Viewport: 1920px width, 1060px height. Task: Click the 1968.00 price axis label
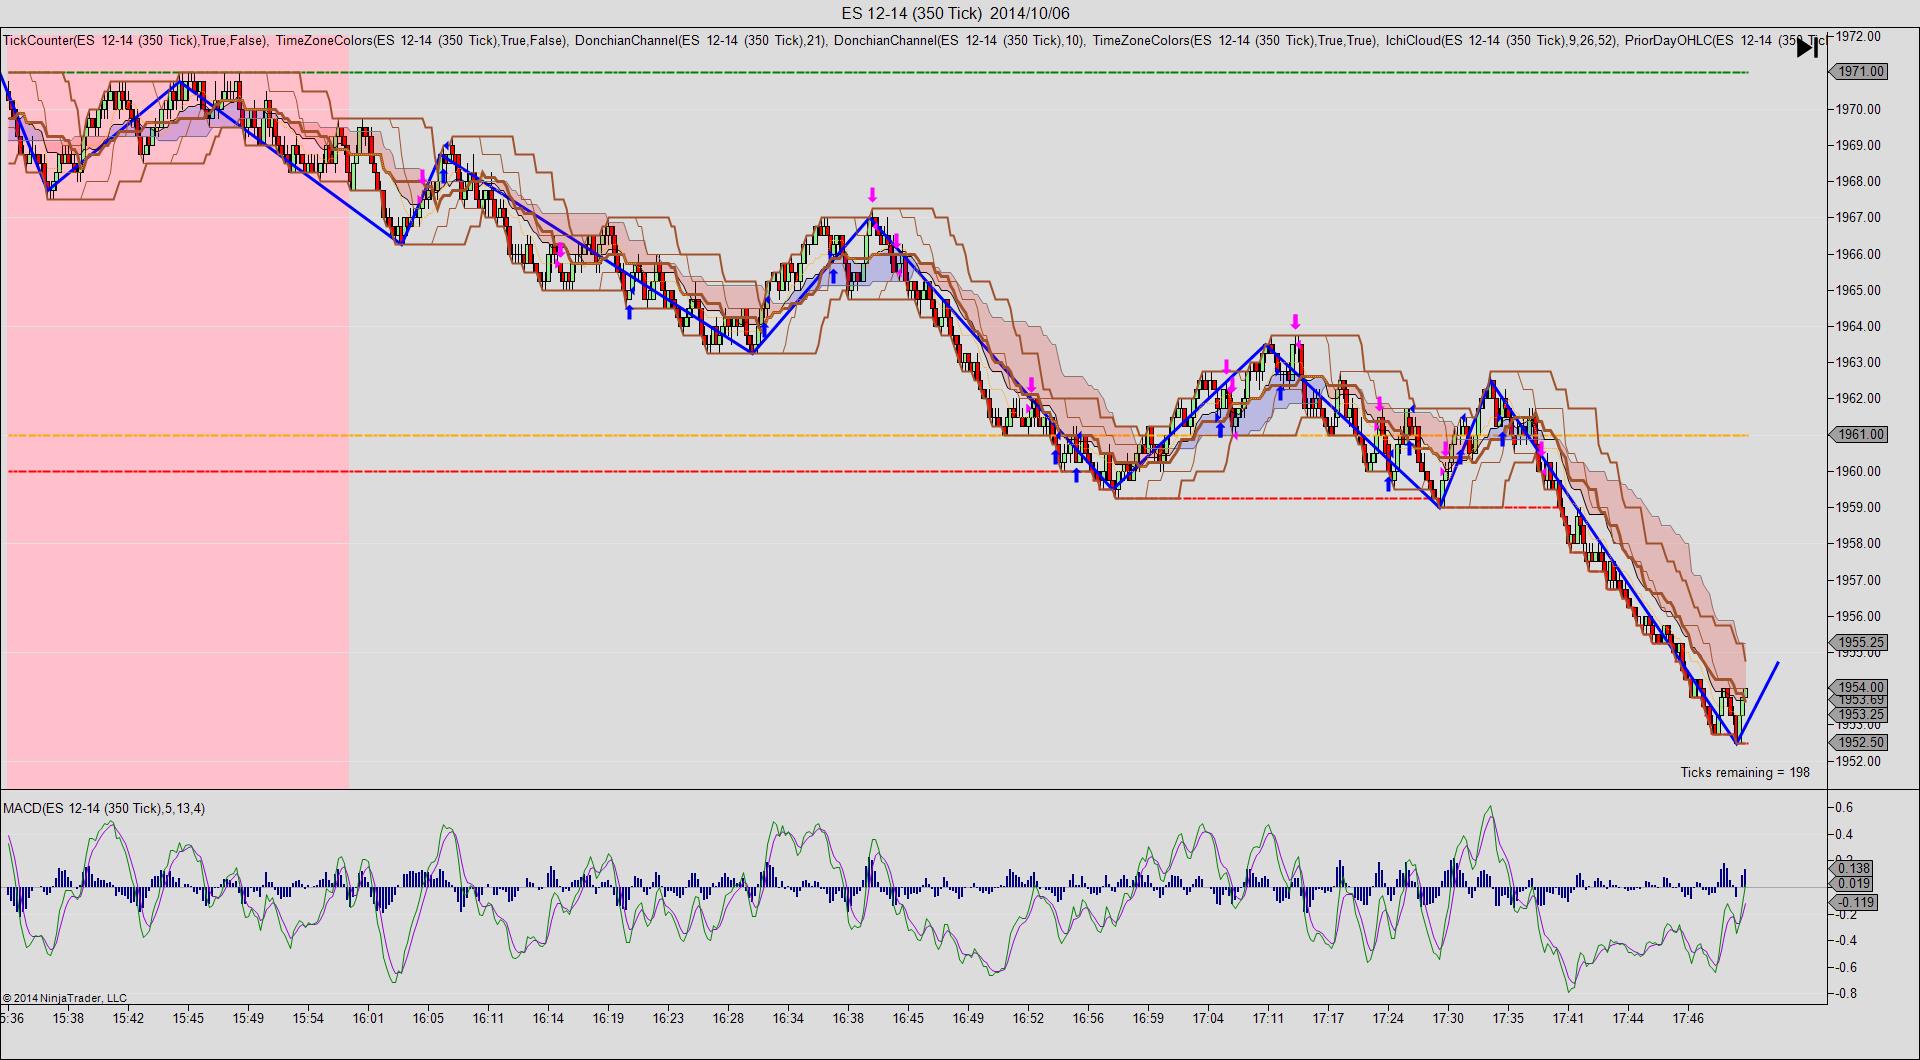(1858, 181)
